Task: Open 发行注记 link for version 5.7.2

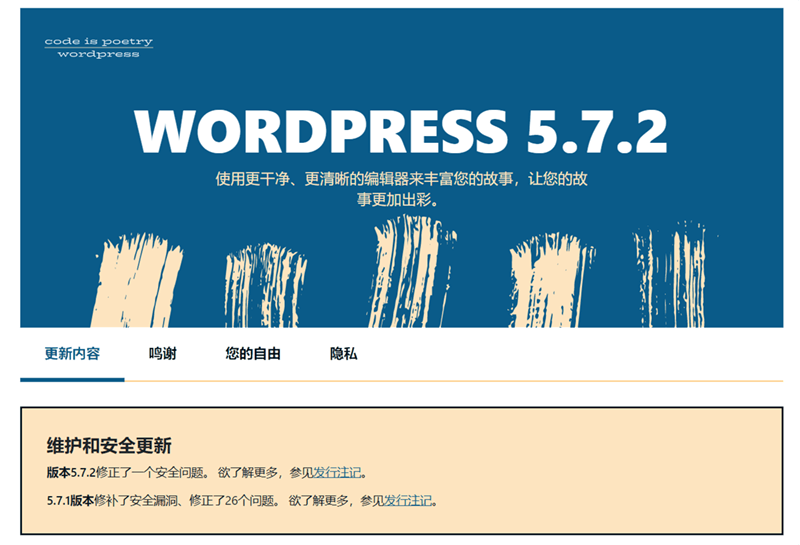Action: pyautogui.click(x=337, y=473)
